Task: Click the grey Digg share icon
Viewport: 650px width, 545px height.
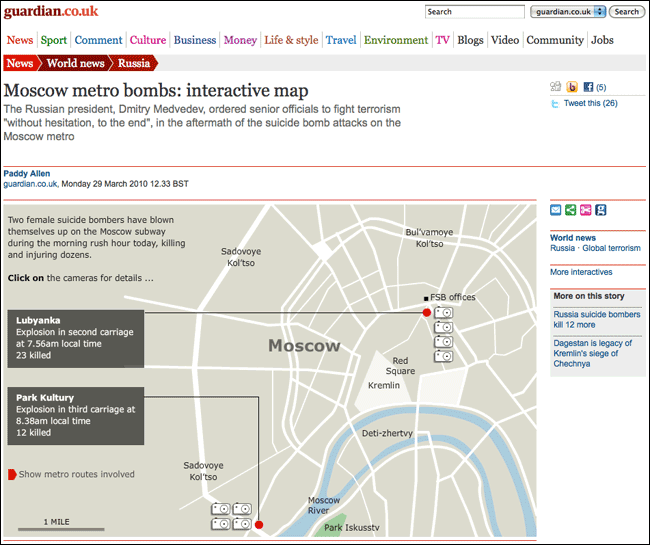Action: coord(555,87)
